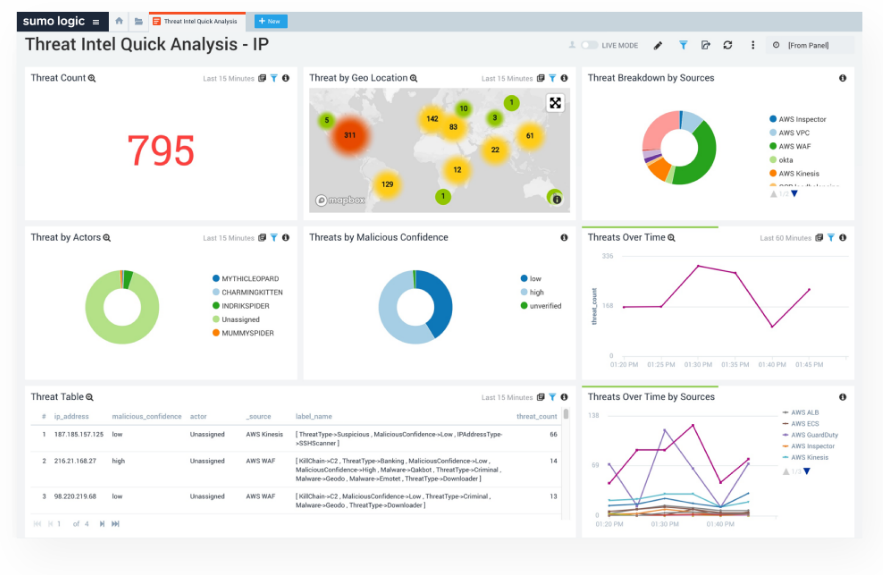The height and width of the screenshot is (575, 883).
Task: Click magnifier icon next to Threat by Actors
Action: coord(107,238)
